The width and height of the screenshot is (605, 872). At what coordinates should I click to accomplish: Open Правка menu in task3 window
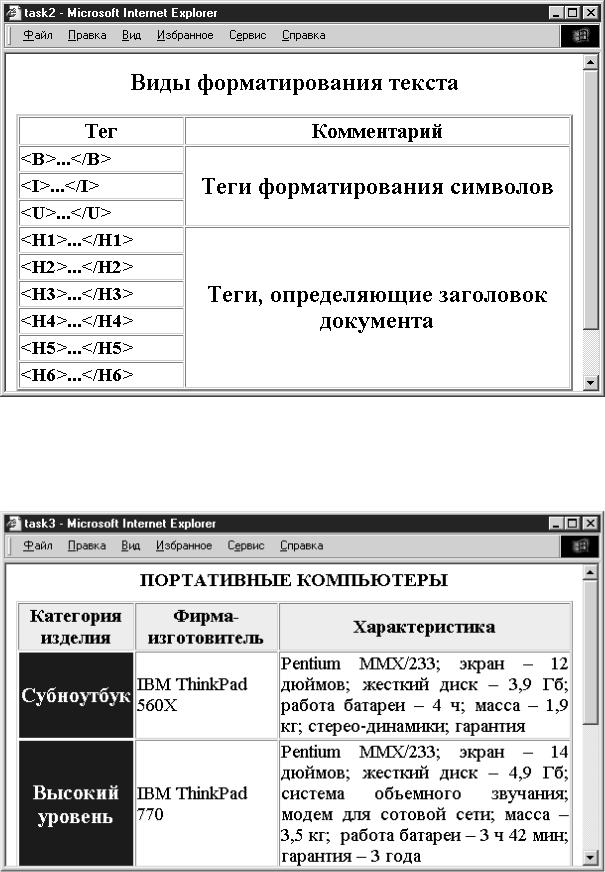tap(86, 546)
